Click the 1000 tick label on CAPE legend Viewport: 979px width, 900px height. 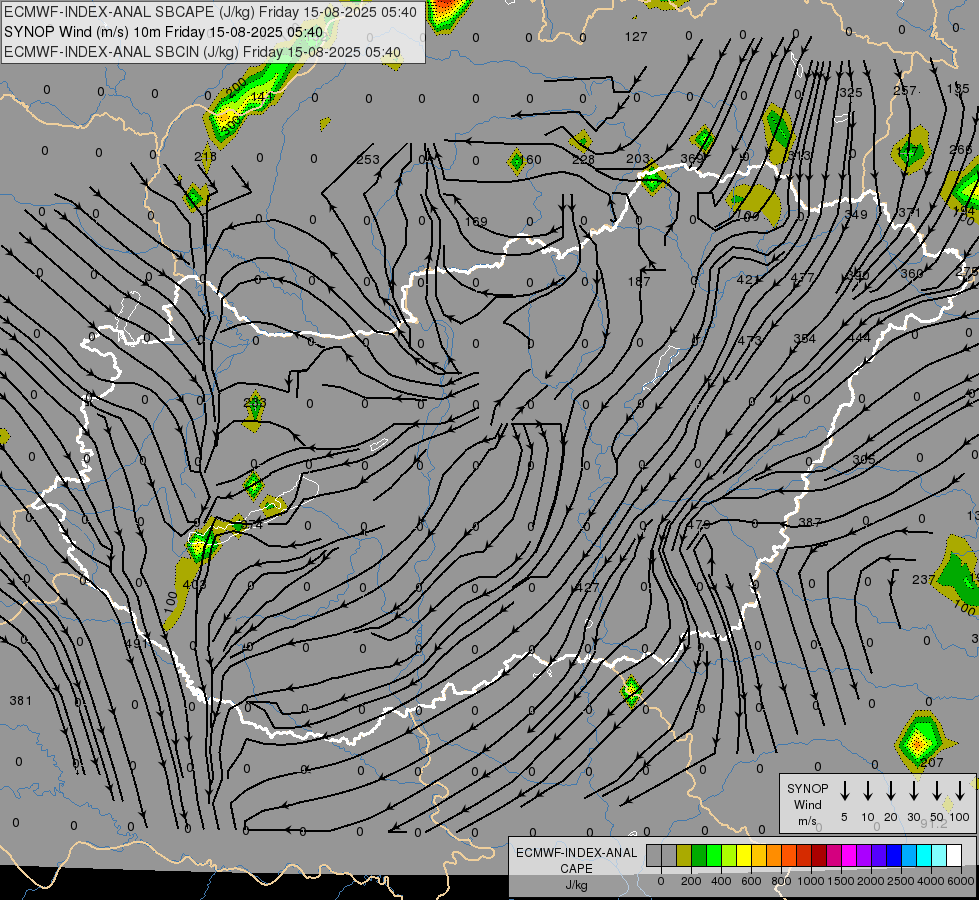(811, 881)
